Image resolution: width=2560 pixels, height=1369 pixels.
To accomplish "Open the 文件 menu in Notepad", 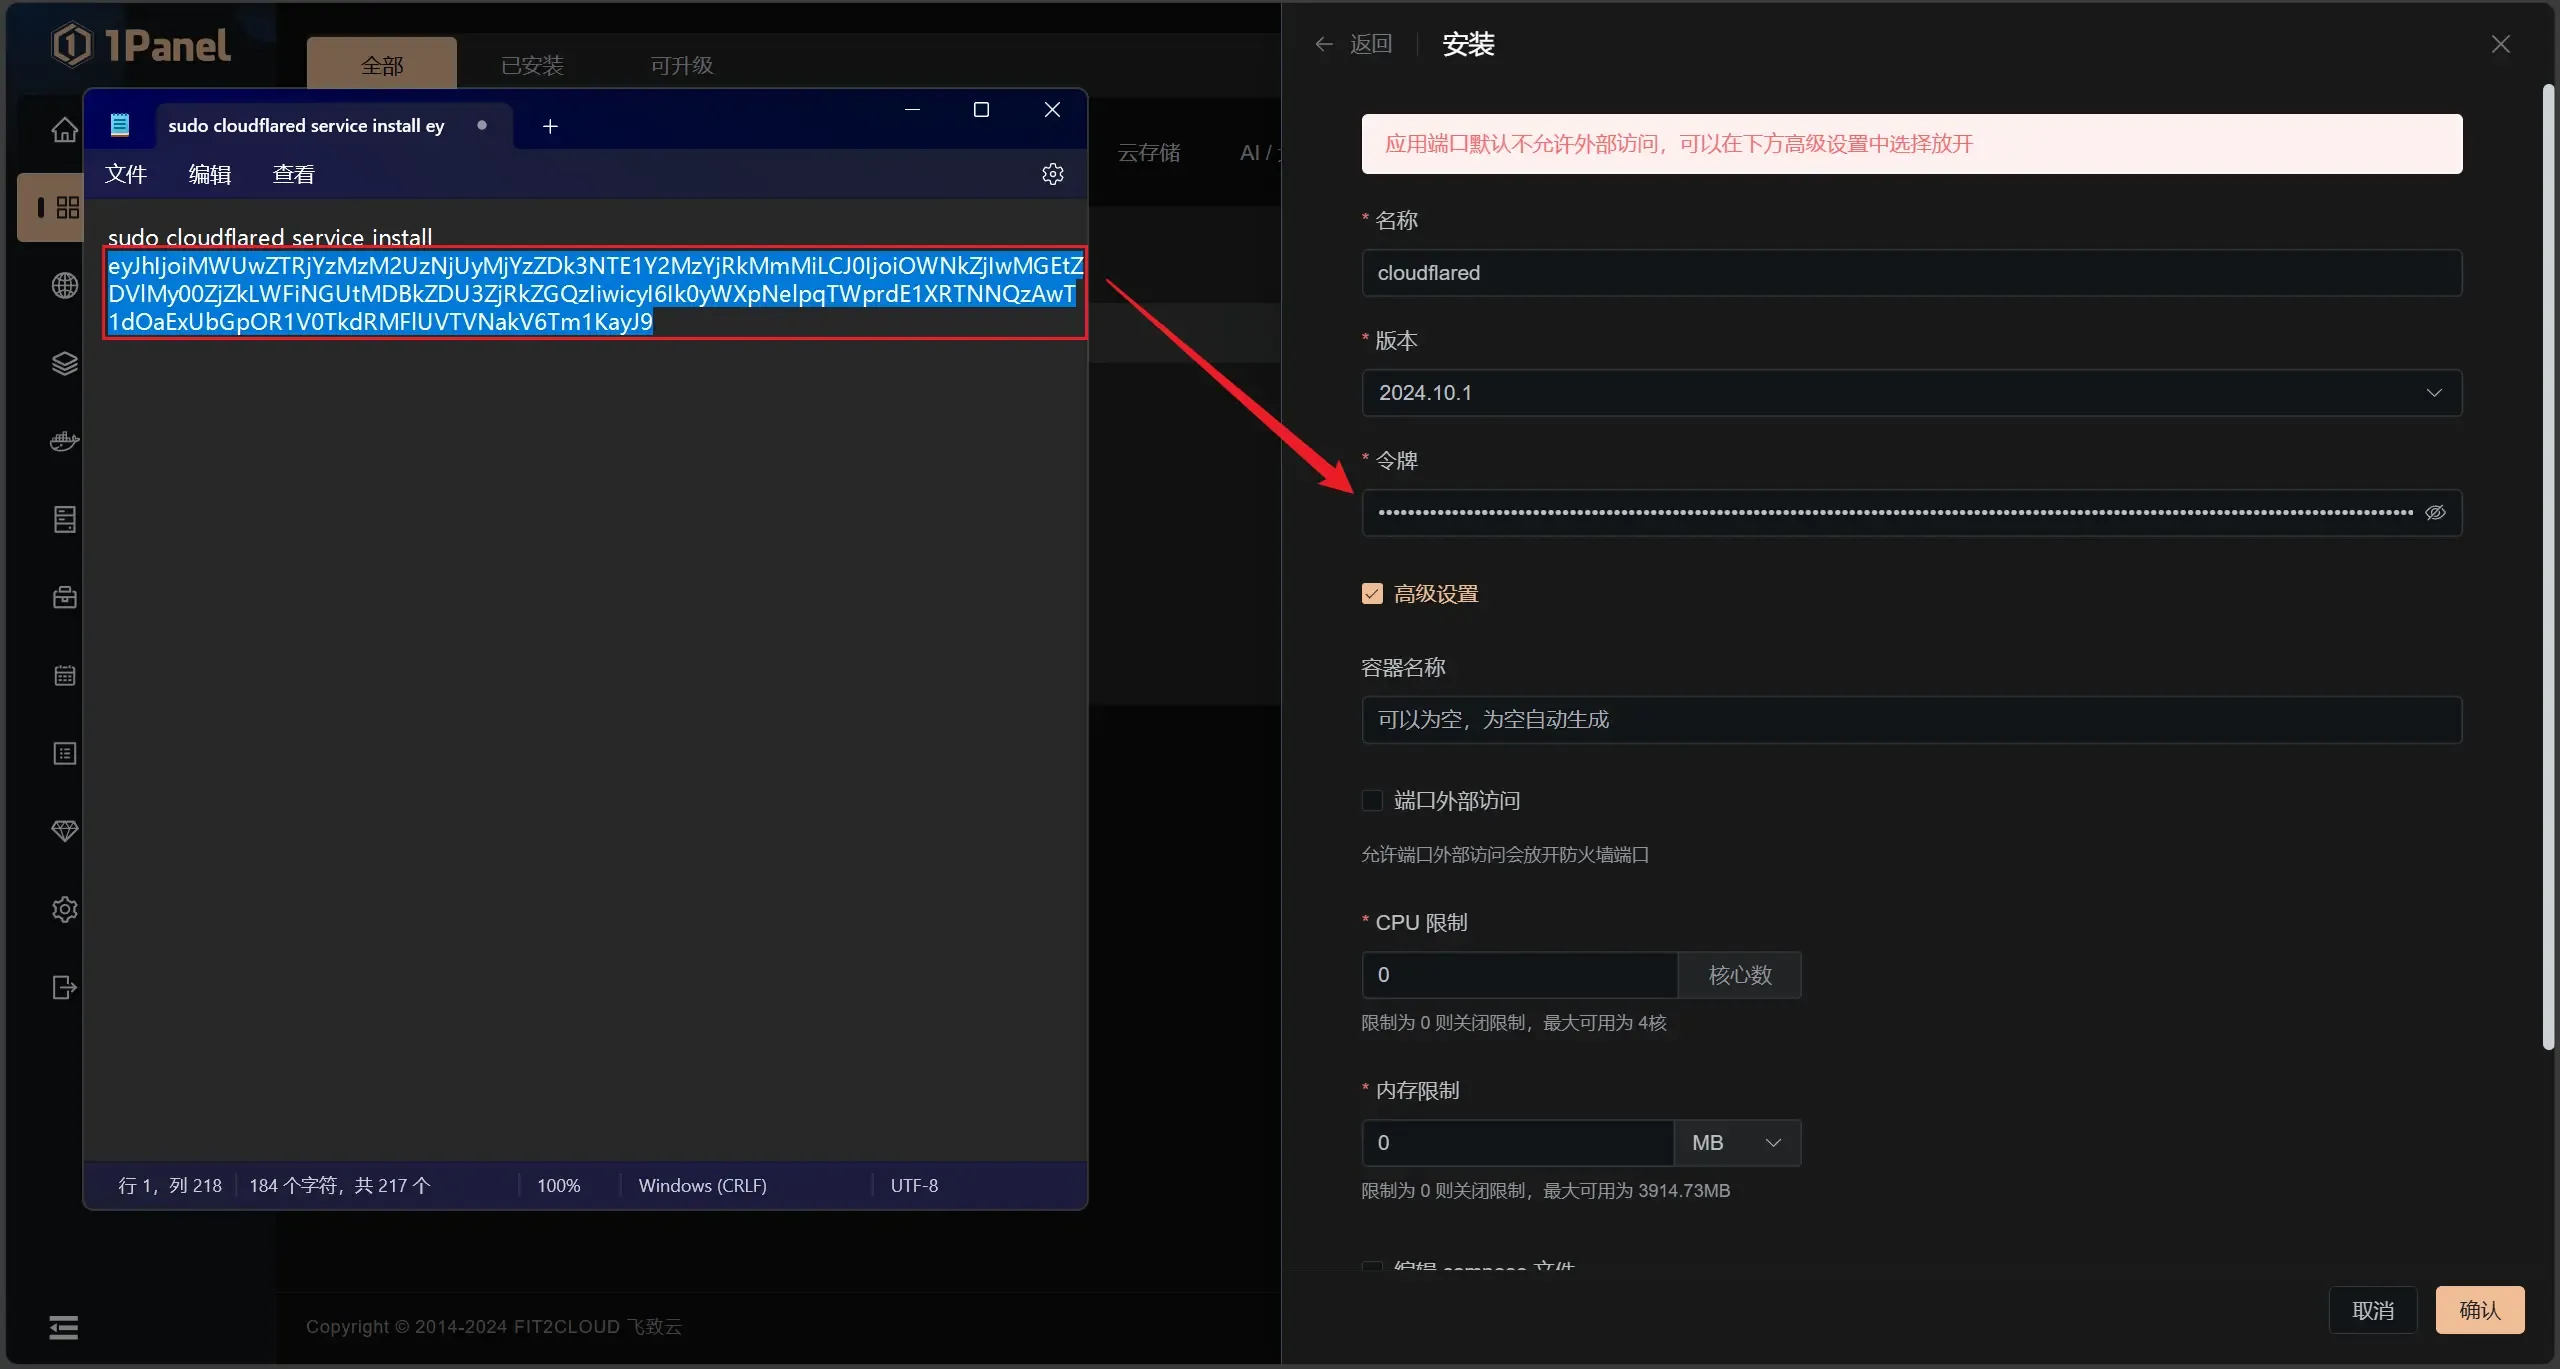I will (x=126, y=174).
